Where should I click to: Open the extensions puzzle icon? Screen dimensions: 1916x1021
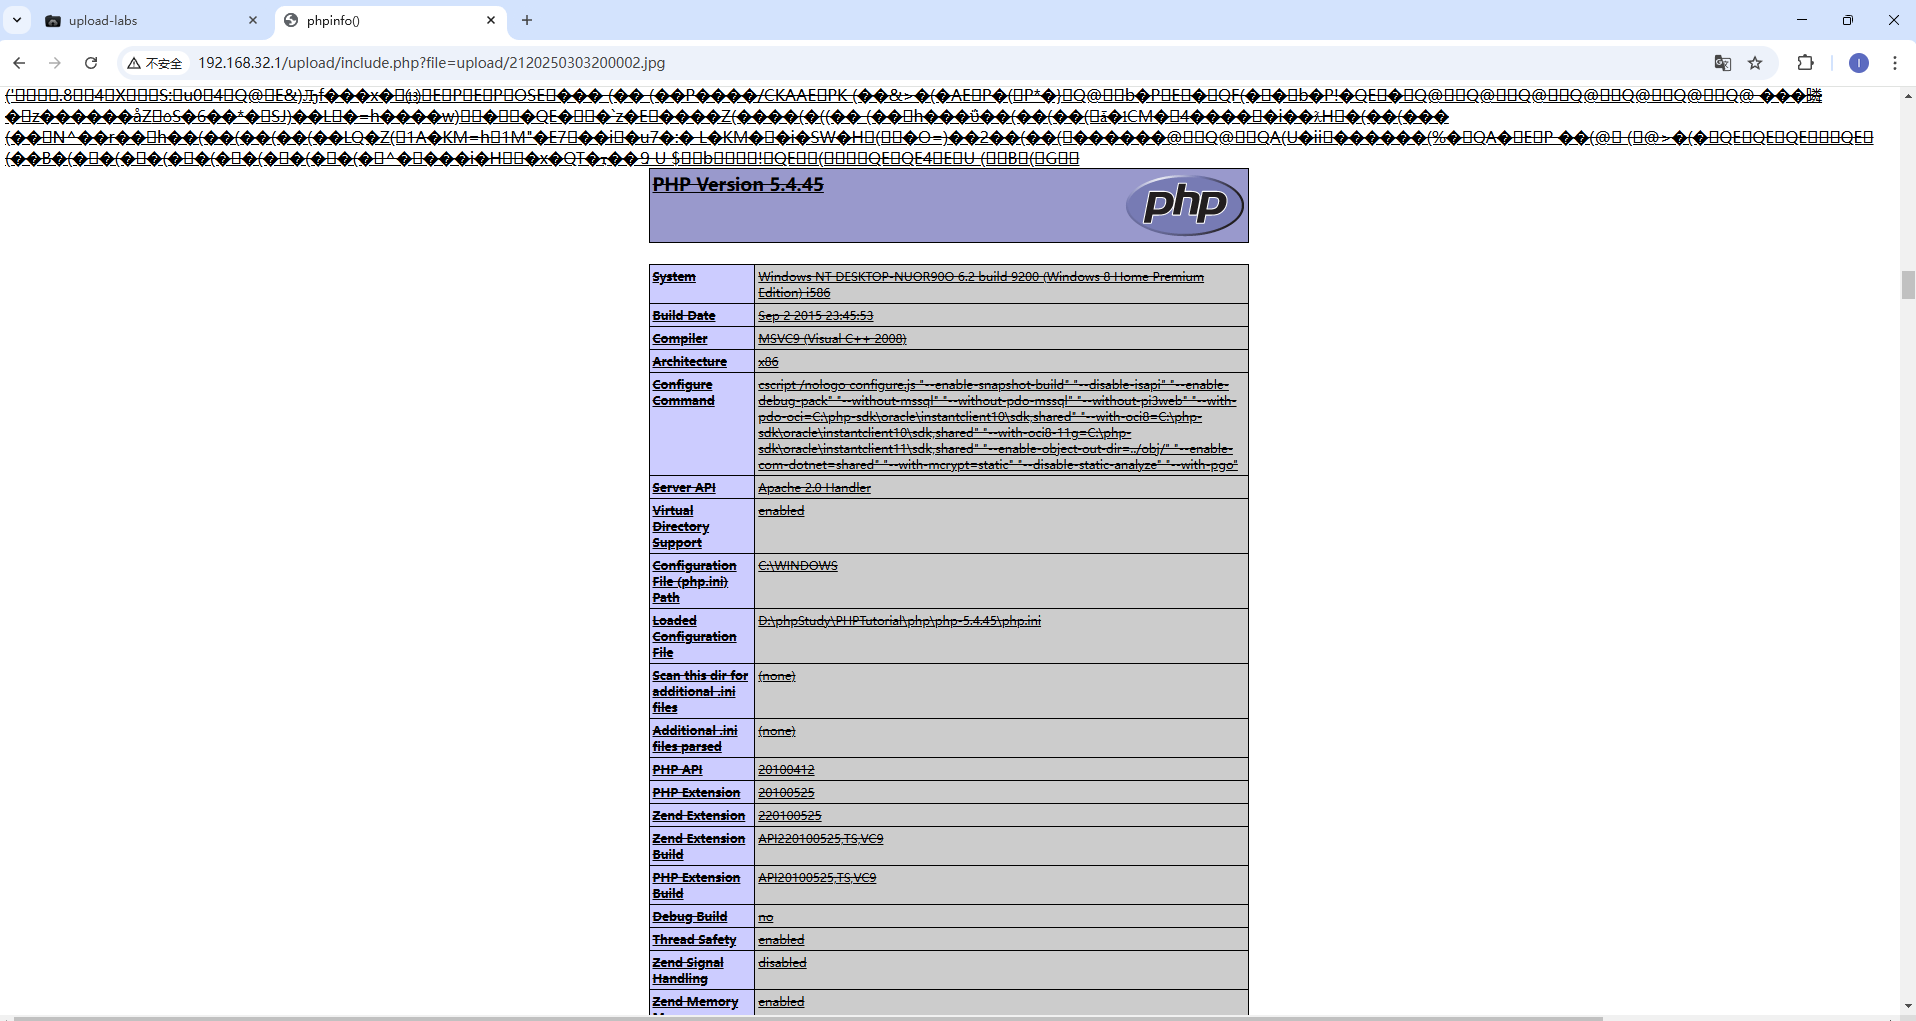(1805, 63)
